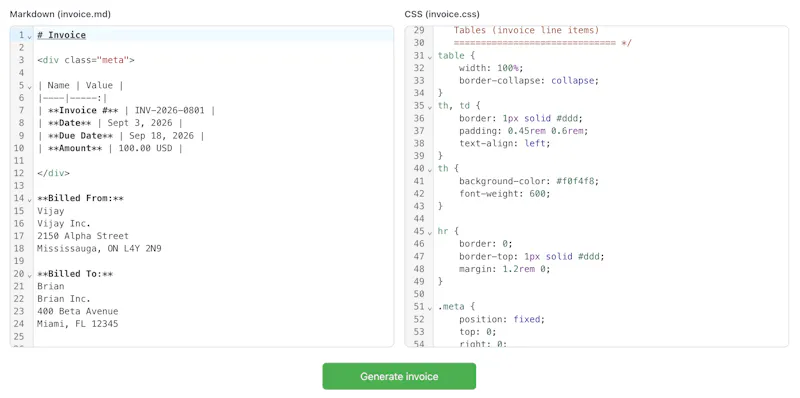The height and width of the screenshot is (398, 800).
Task: Click the 'Tables (invoice line items)' comment line
Action: [526, 30]
